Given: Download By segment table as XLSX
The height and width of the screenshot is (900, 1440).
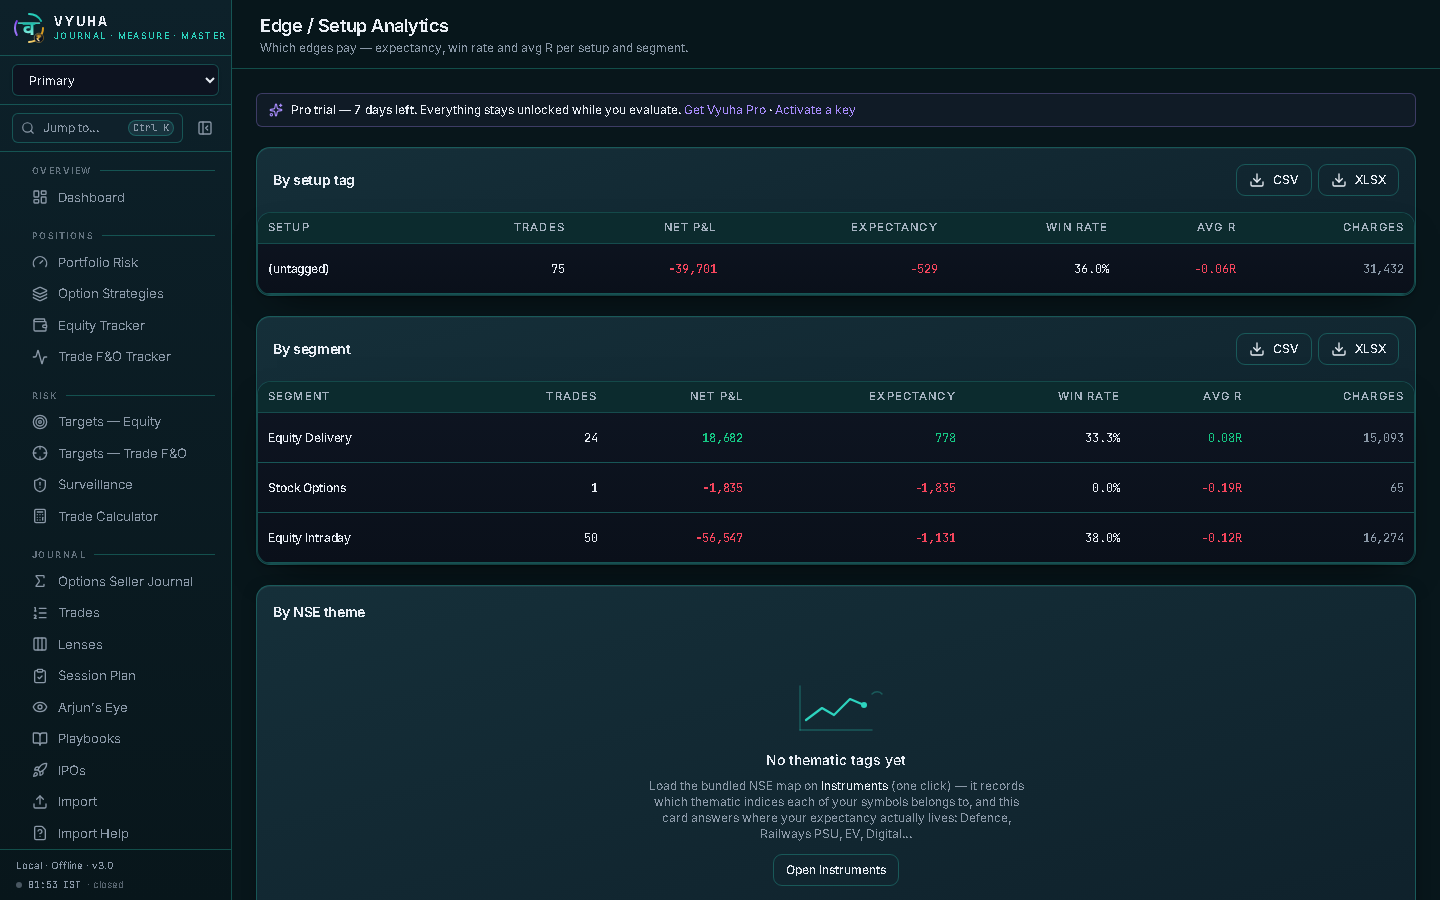Looking at the screenshot, I should point(1358,349).
